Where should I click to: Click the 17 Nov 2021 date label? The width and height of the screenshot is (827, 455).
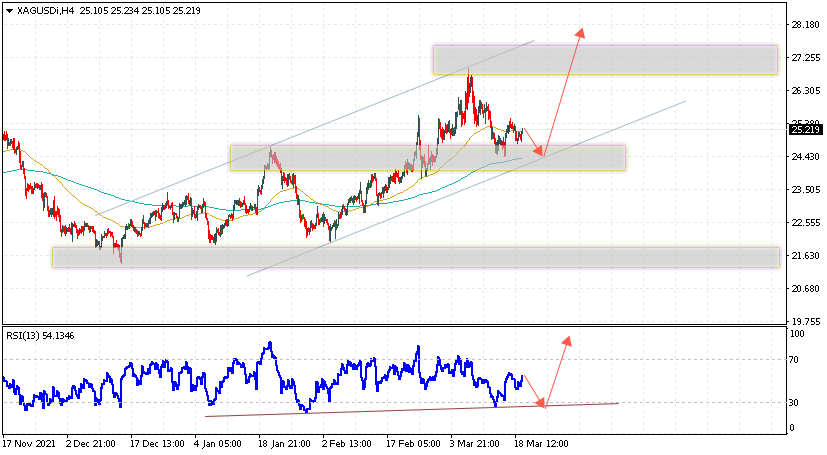29,444
